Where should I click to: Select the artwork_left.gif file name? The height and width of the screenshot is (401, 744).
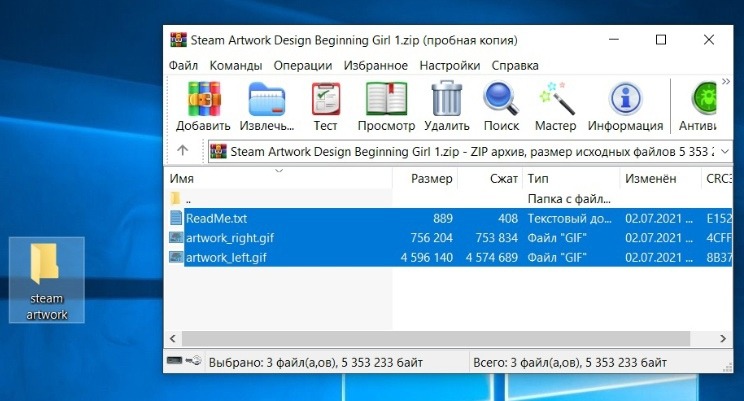[x=226, y=258]
